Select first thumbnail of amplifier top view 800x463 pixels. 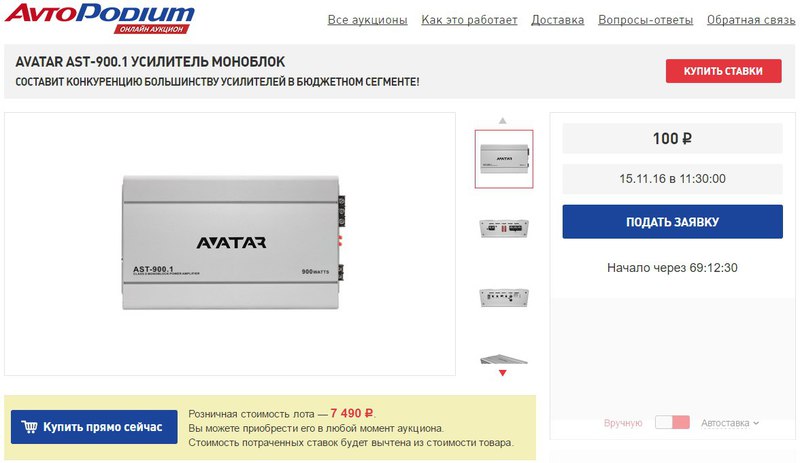point(504,159)
